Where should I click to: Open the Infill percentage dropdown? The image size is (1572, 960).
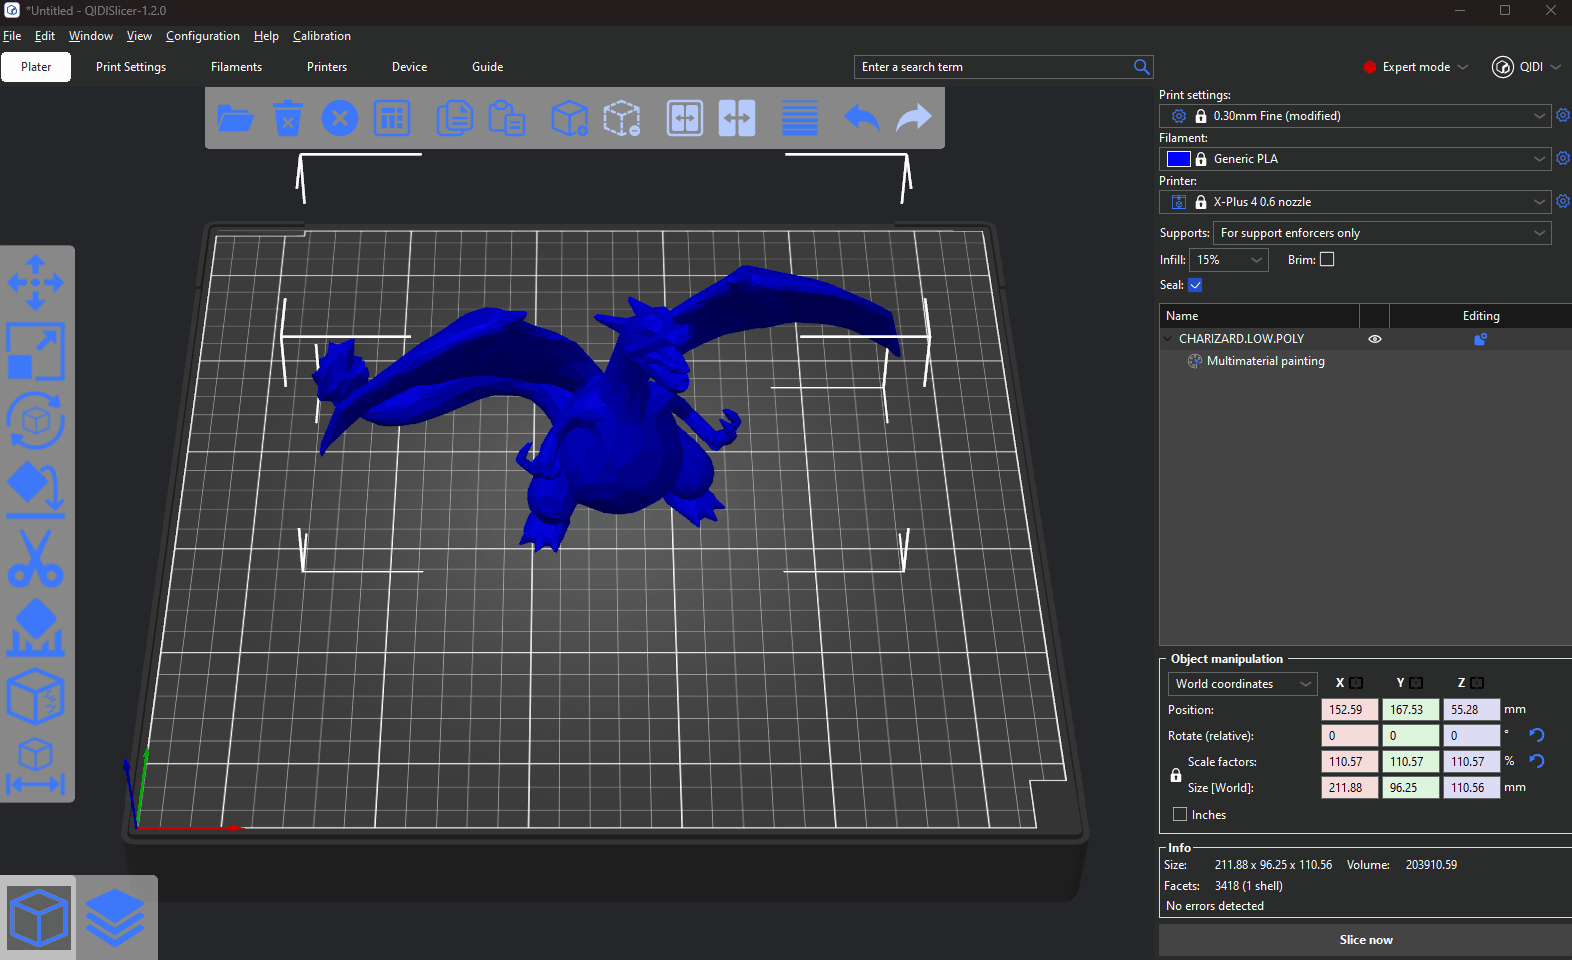pos(1229,260)
